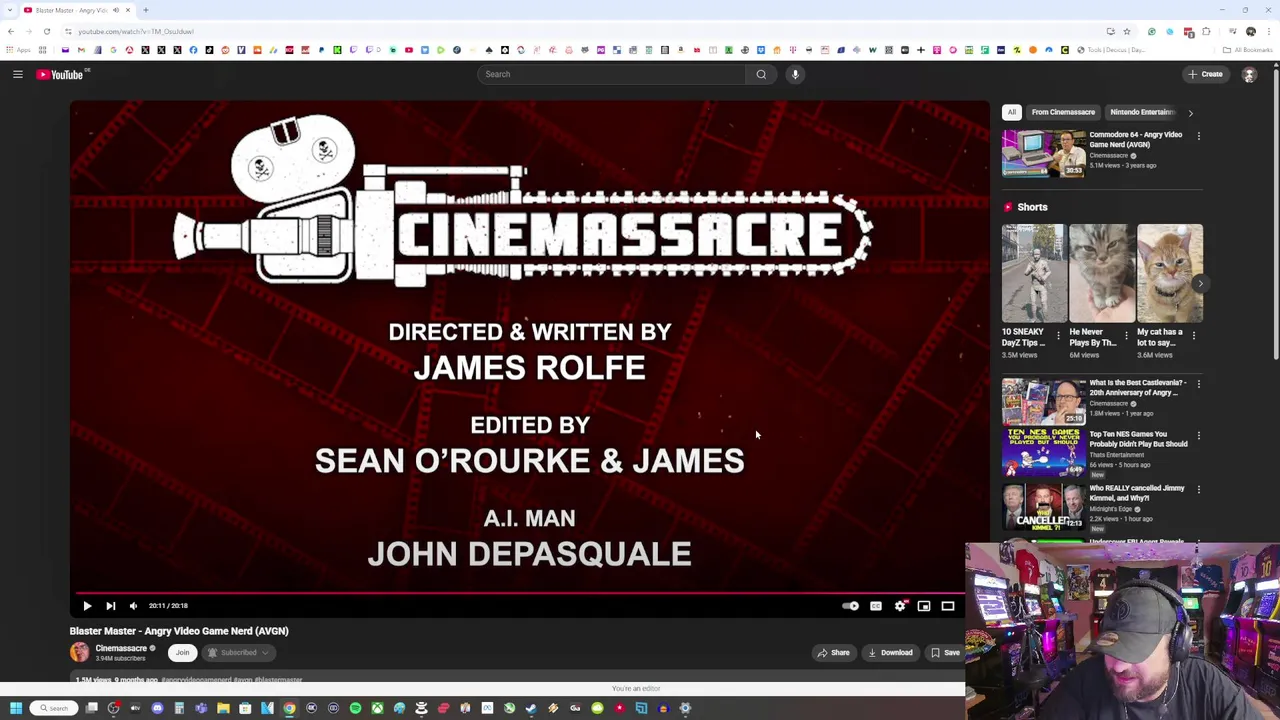1280x720 pixels.
Task: Open options for Top Ten NES video
Action: [1199, 436]
